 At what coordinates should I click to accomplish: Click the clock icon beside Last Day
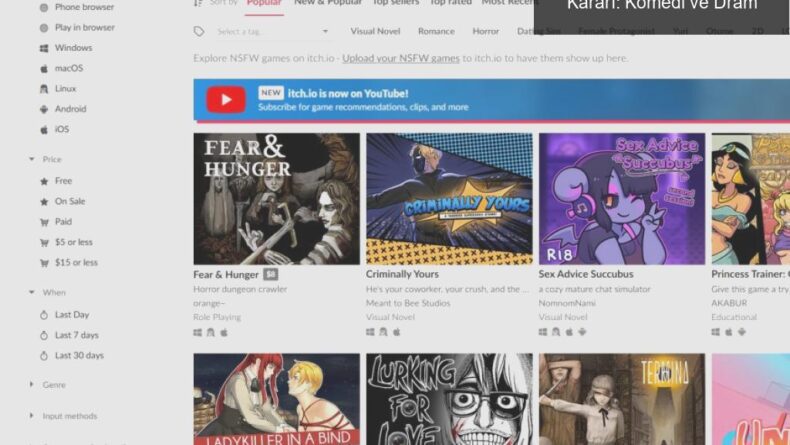click(44, 315)
